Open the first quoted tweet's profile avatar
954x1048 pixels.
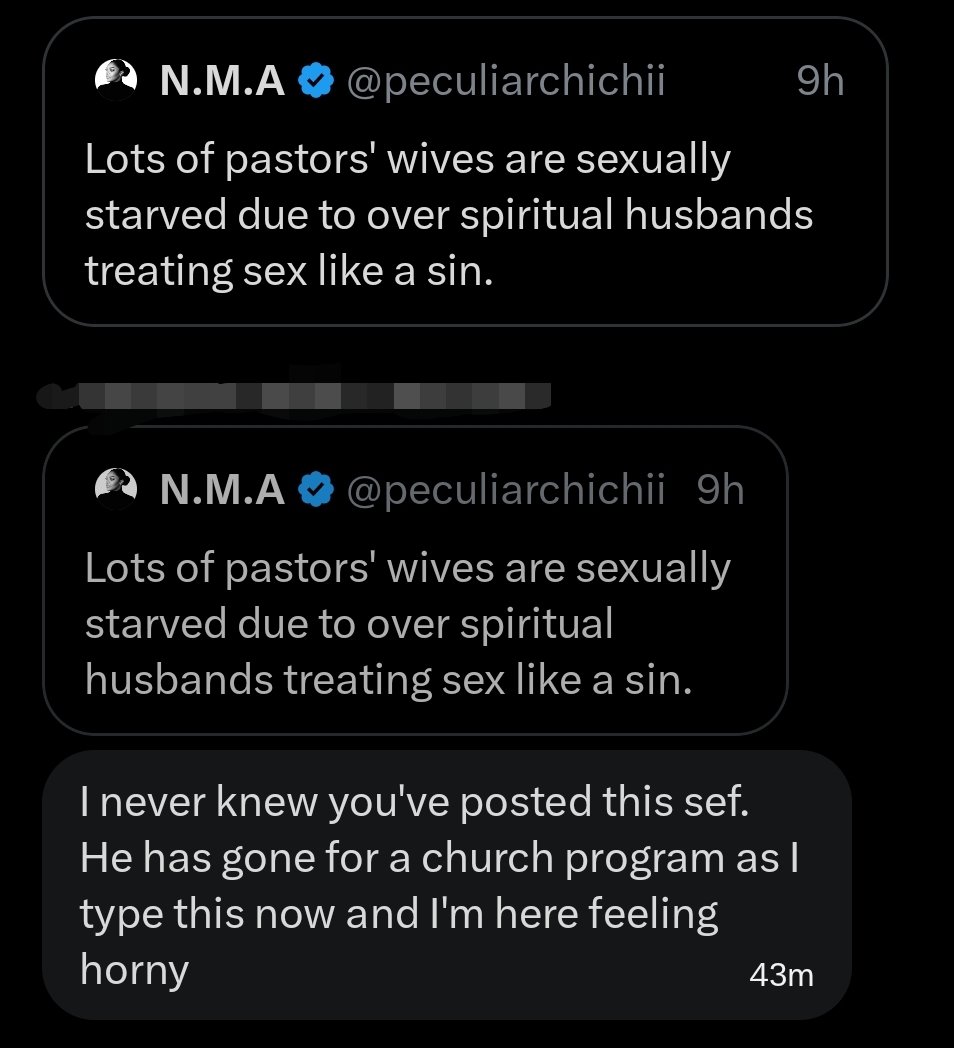click(x=115, y=81)
